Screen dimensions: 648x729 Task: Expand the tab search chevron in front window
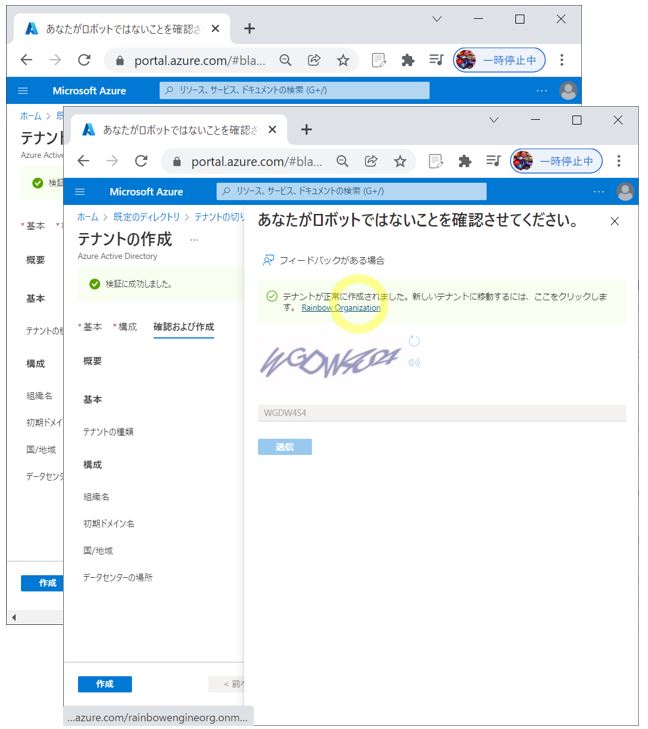point(494,120)
